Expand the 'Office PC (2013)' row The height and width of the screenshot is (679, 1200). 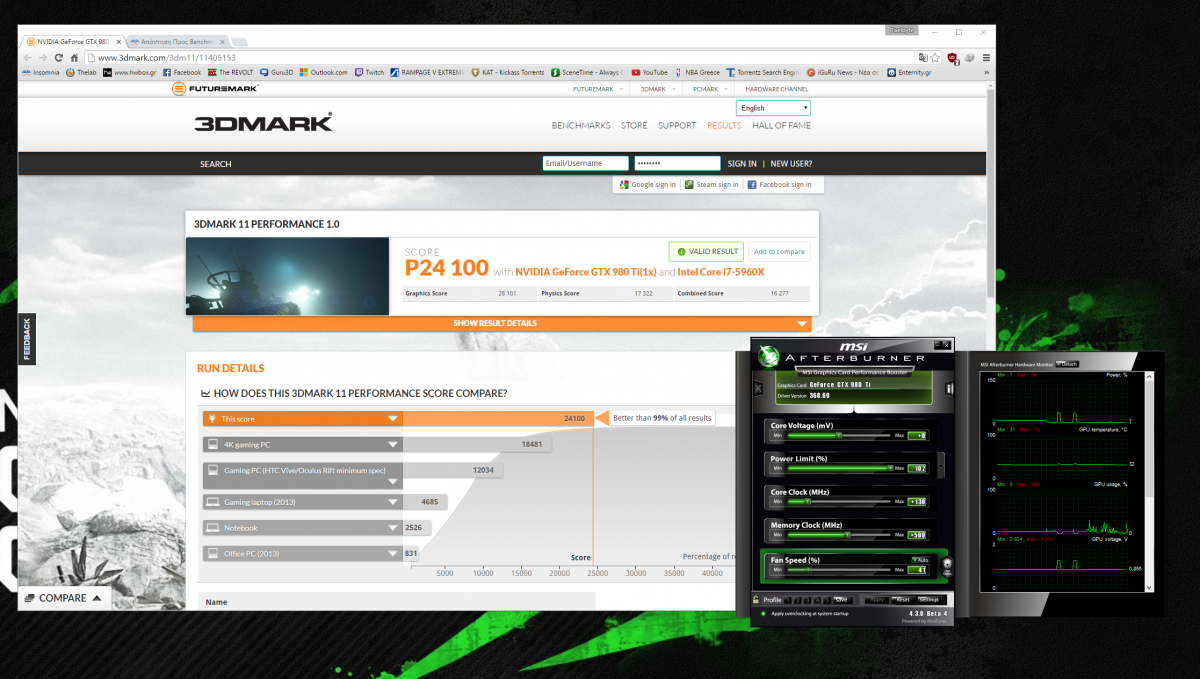[x=393, y=553]
